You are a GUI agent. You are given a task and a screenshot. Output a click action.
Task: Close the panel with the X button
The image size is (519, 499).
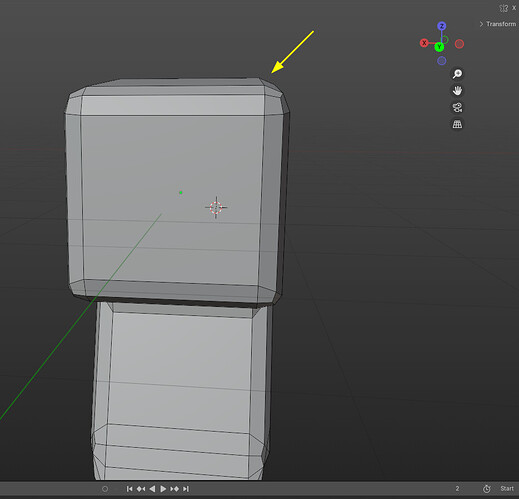pos(514,8)
